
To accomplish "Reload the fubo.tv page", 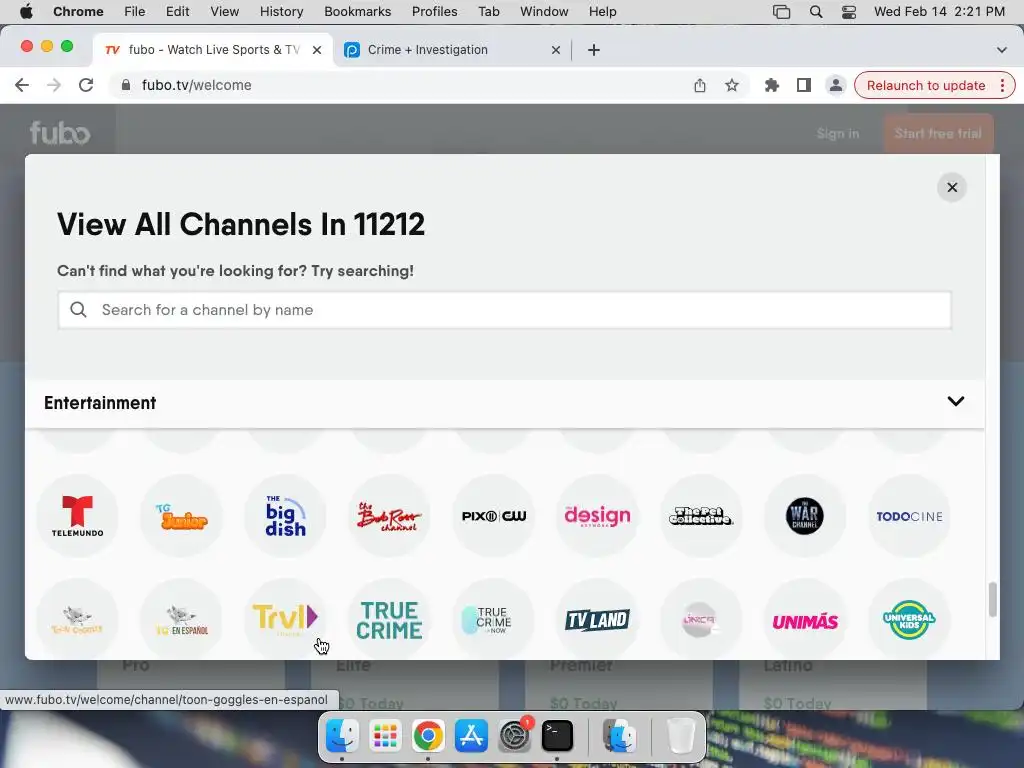I will 86,85.
